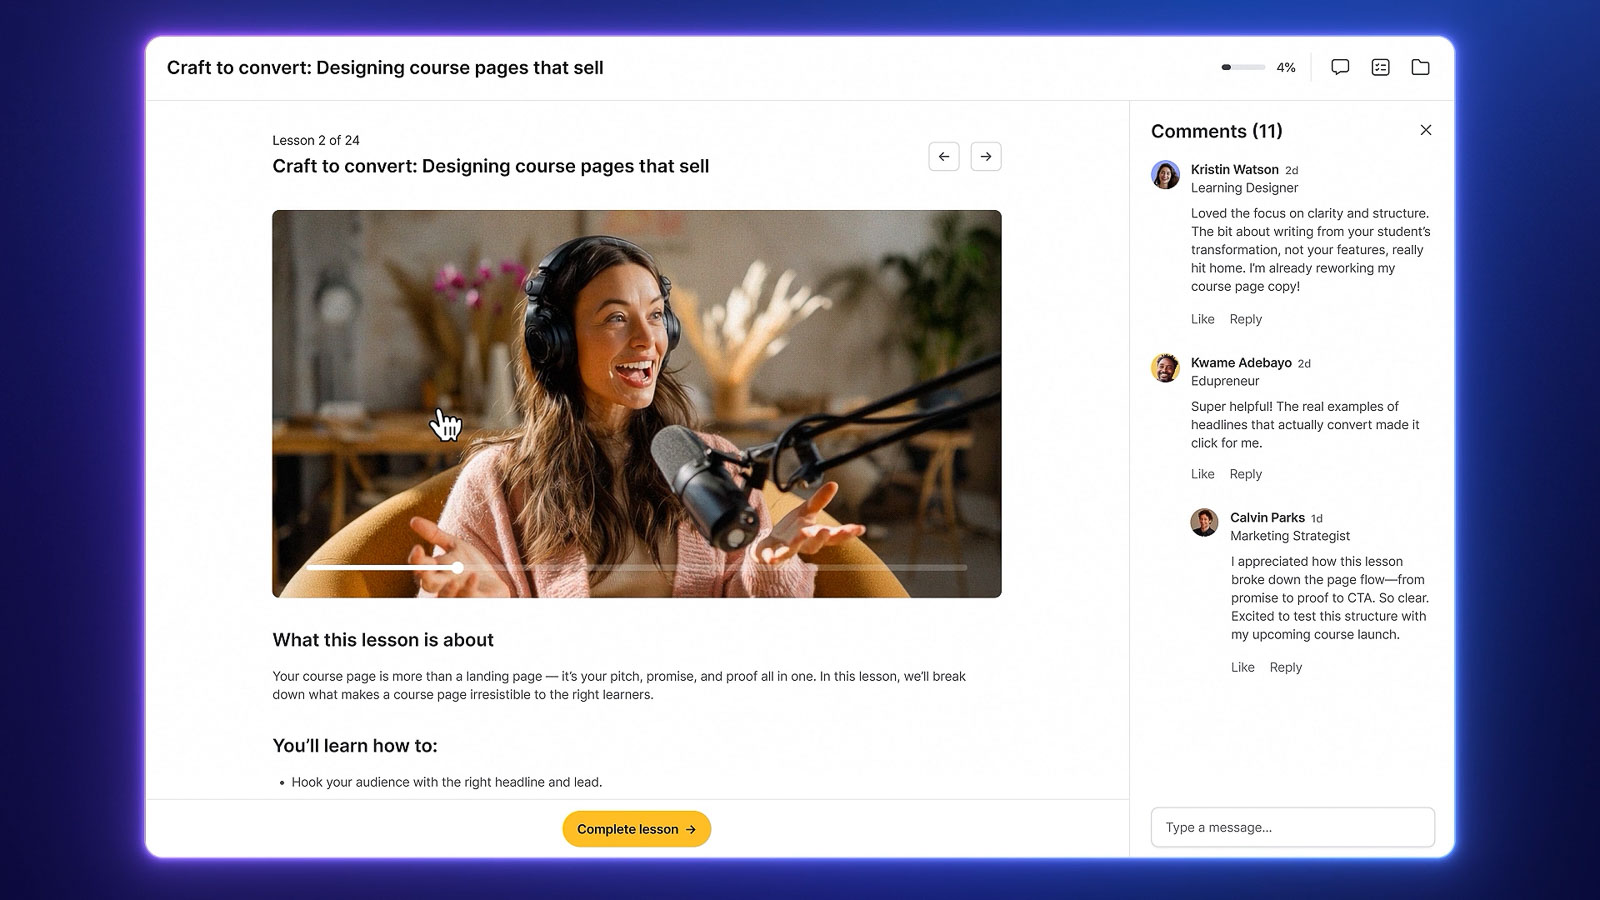
Task: Reply to Kristin Watson's comment
Action: pos(1245,319)
